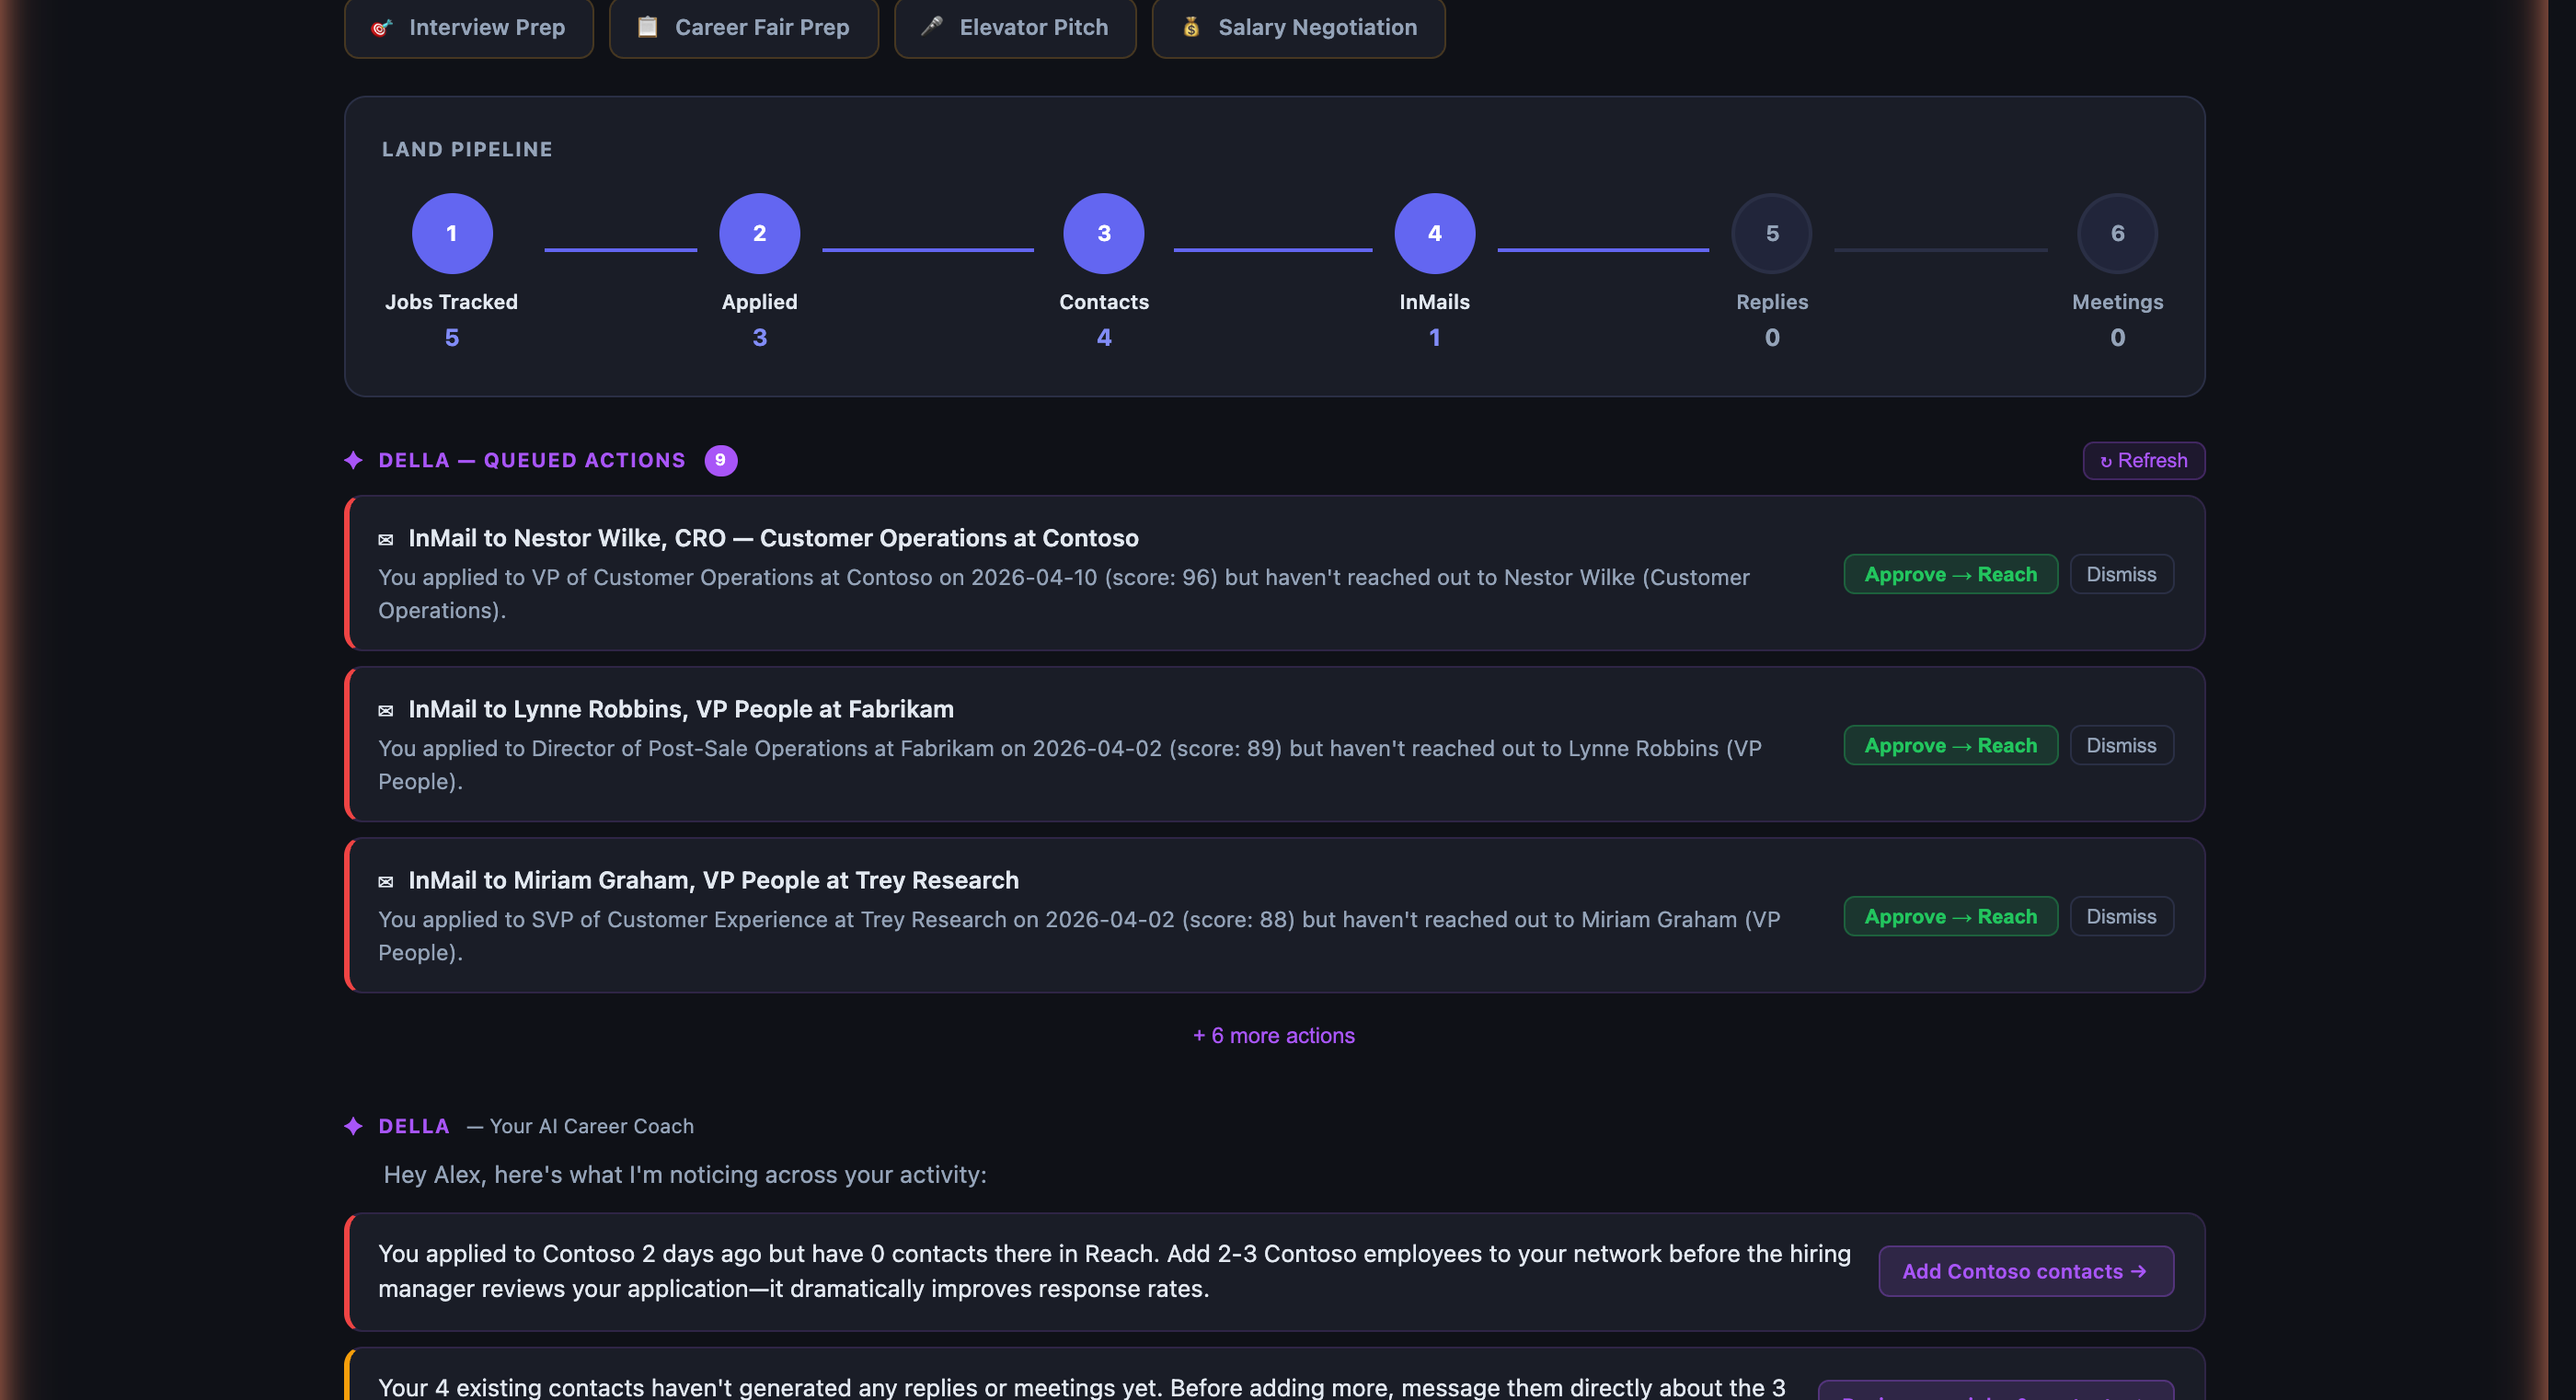The image size is (2576, 1400).
Task: Click the Replies step 5 circle
Action: click(1771, 233)
